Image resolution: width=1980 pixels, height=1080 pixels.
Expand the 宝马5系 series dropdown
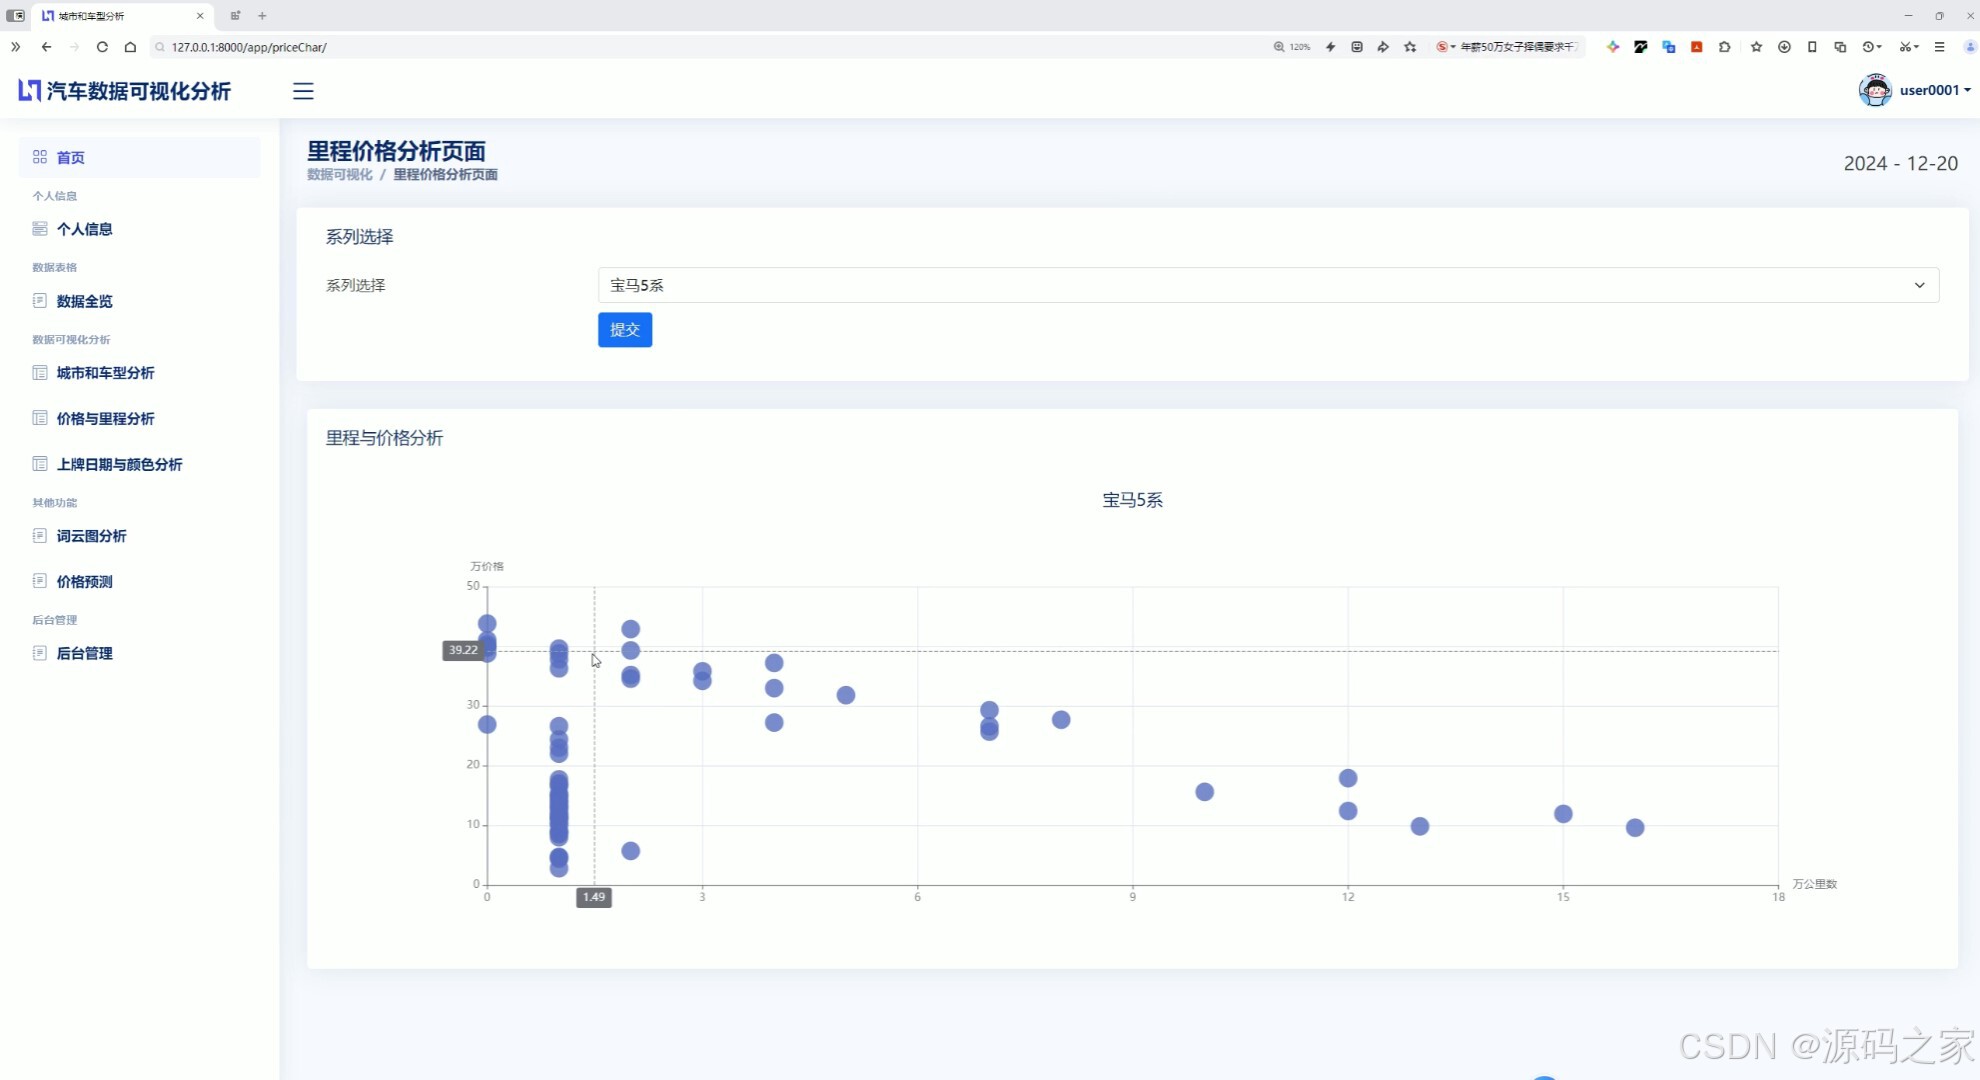pyautogui.click(x=1267, y=285)
